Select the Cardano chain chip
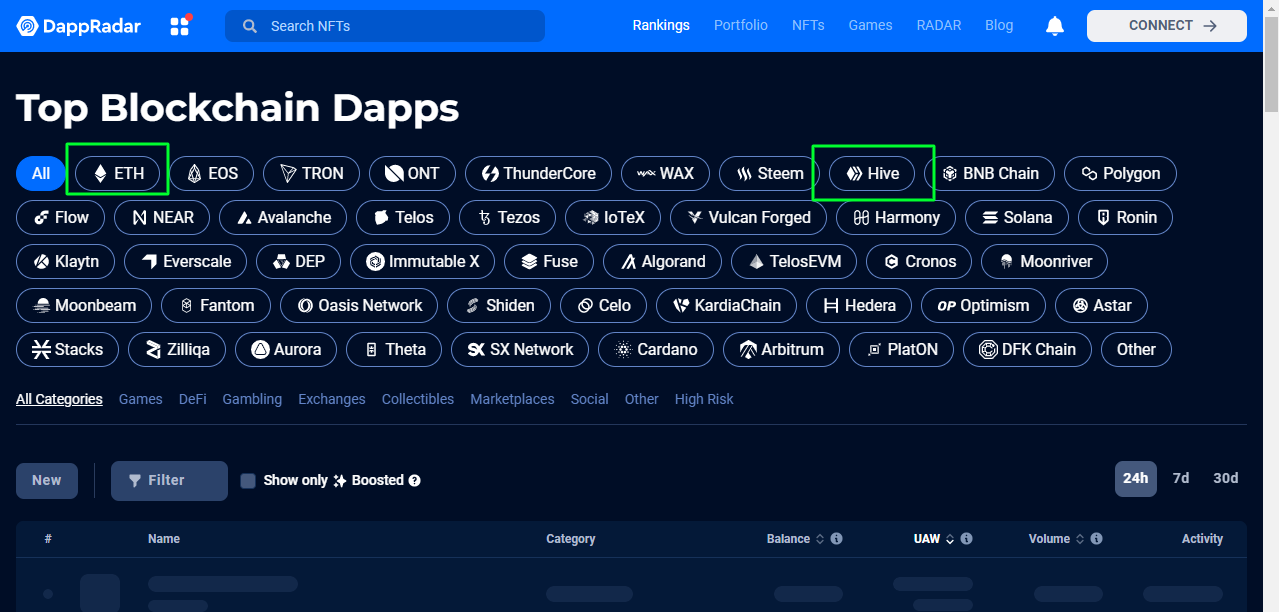The image size is (1279, 612). coord(655,349)
